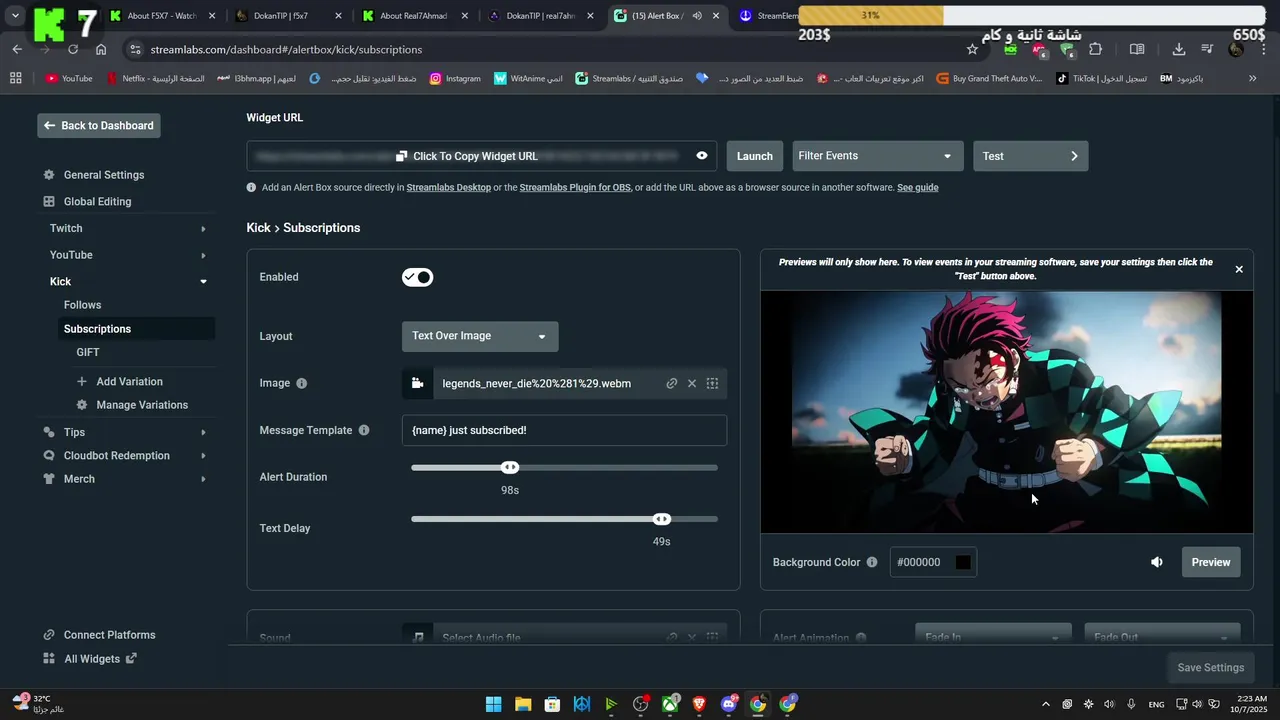Image resolution: width=1280 pixels, height=720 pixels.
Task: Click the Preview button
Action: (x=1211, y=562)
